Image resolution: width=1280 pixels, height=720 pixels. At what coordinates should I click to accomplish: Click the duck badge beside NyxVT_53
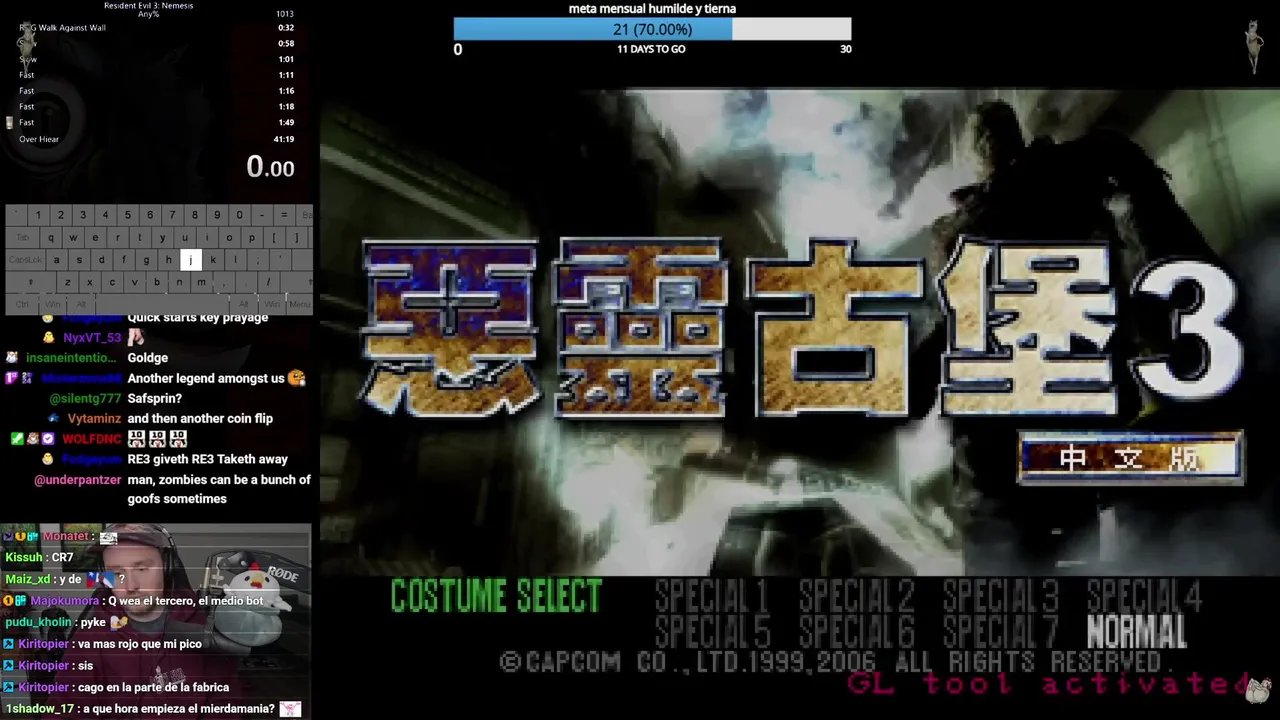click(48, 338)
